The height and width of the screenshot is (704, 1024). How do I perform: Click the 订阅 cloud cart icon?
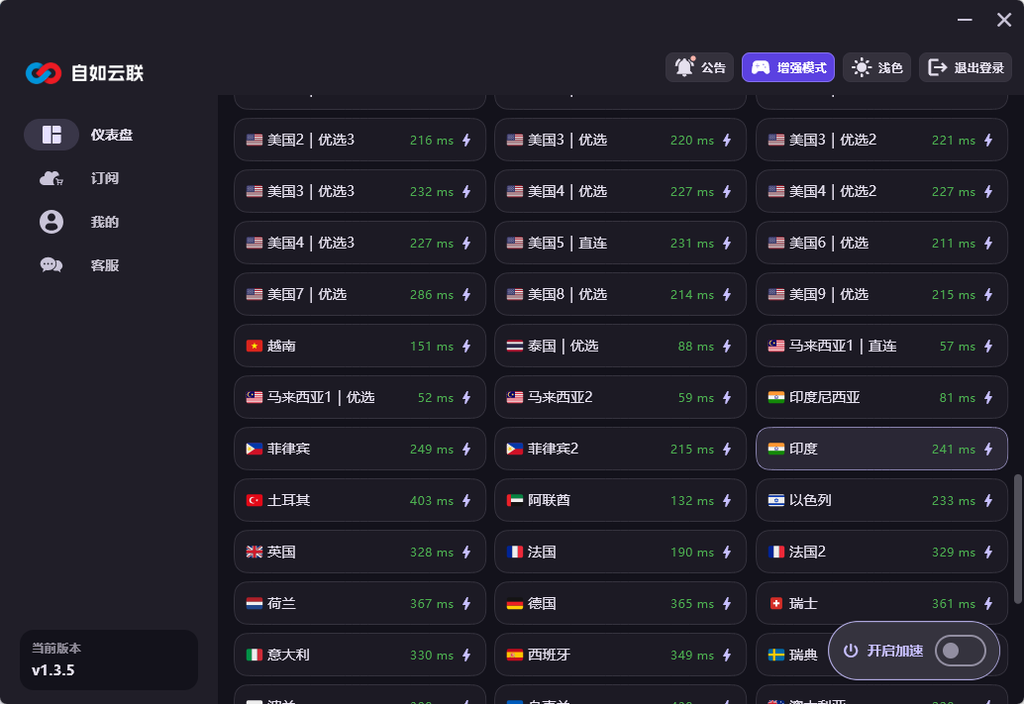[52, 178]
